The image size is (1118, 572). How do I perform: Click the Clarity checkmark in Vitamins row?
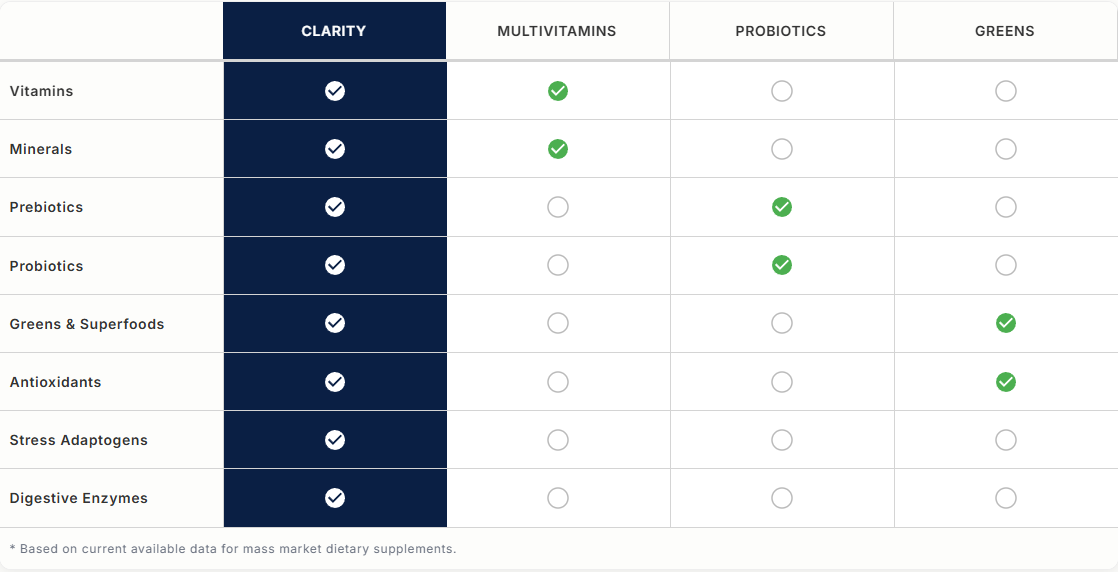pos(334,91)
